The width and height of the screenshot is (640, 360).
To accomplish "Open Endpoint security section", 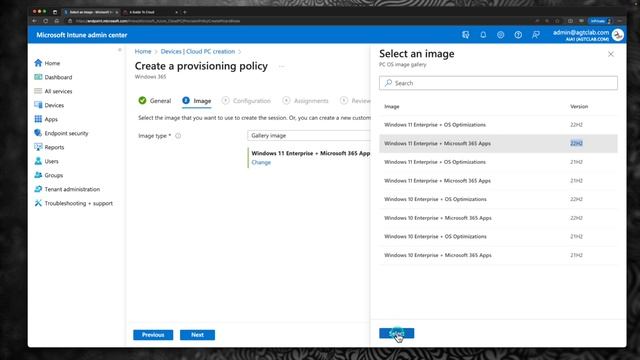I will coord(61,133).
